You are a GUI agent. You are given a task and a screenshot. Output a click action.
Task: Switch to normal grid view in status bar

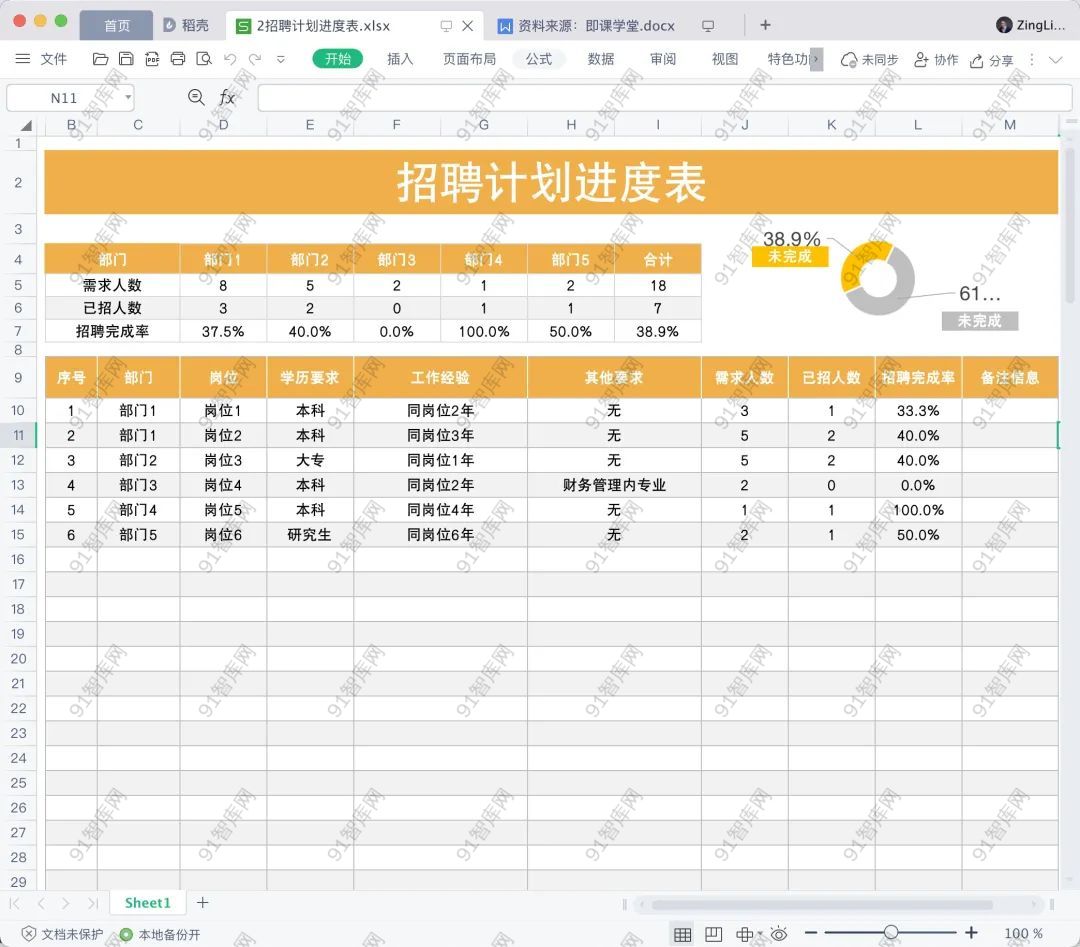[682, 934]
